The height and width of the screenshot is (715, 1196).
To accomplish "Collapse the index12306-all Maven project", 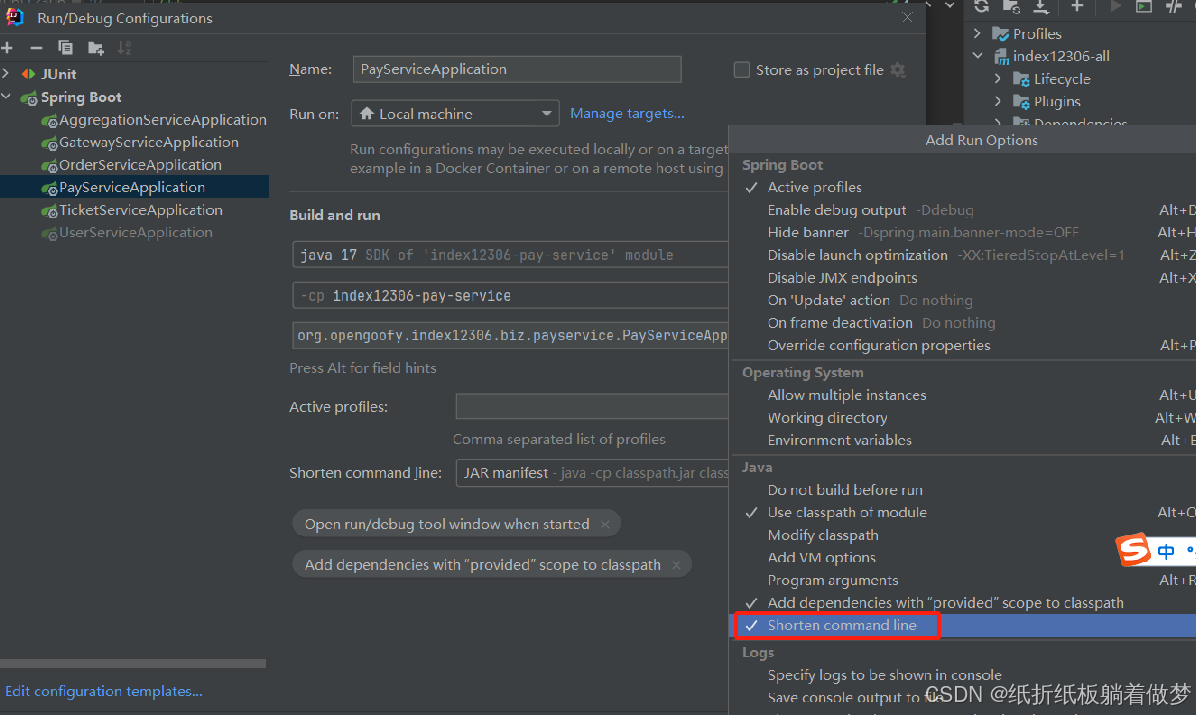I will pos(978,55).
